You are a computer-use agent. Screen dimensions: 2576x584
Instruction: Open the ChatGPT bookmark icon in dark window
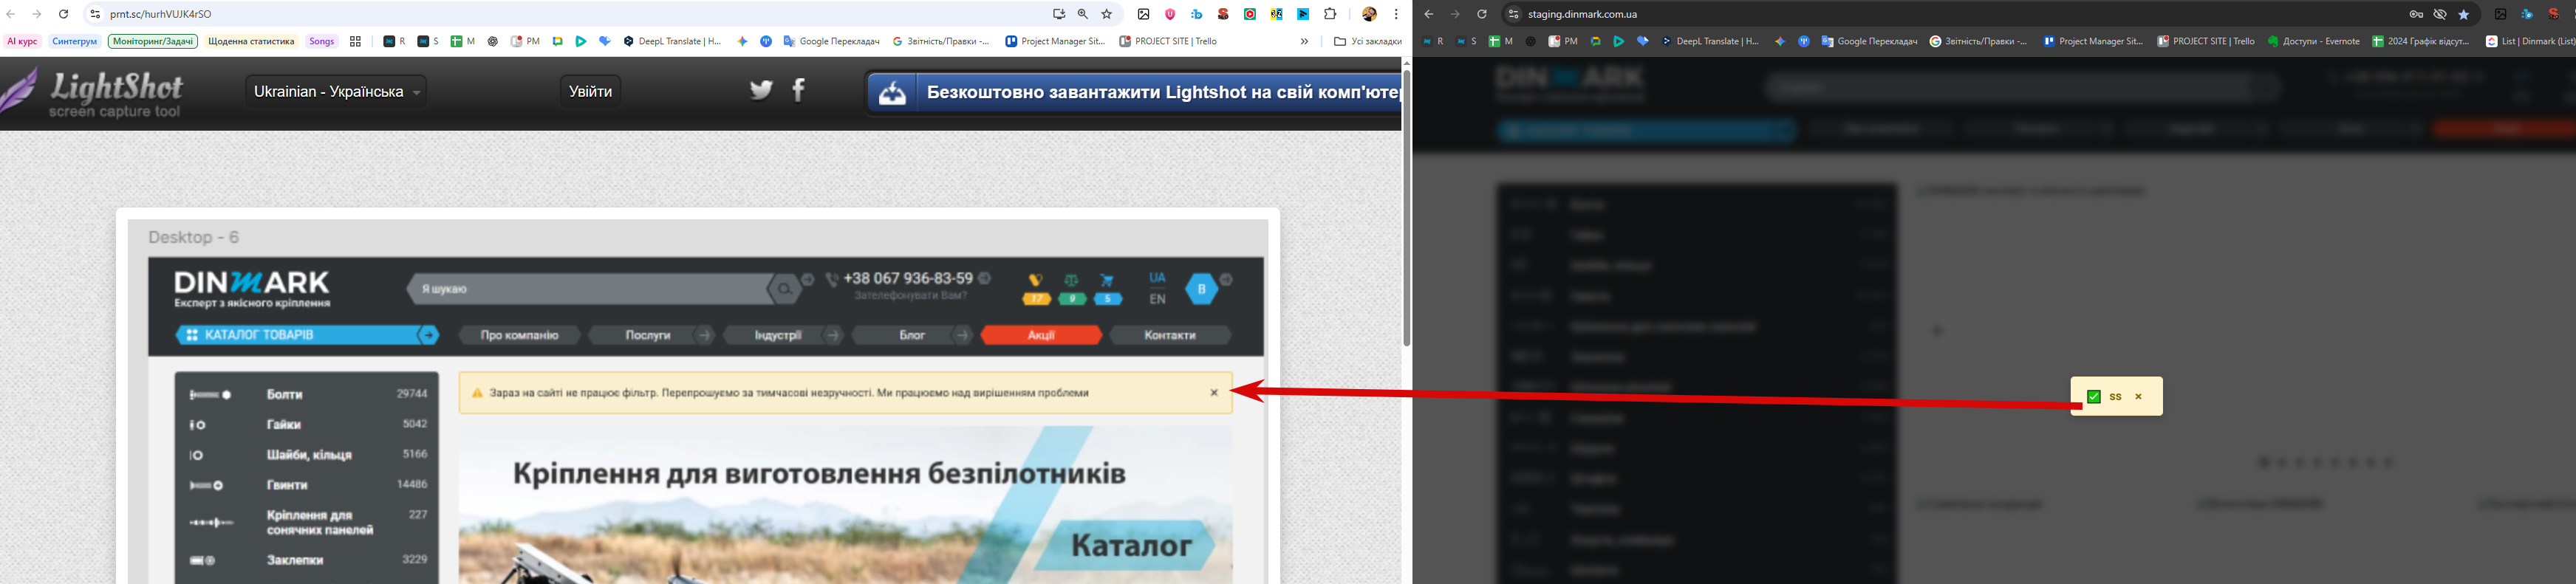[x=1531, y=41]
